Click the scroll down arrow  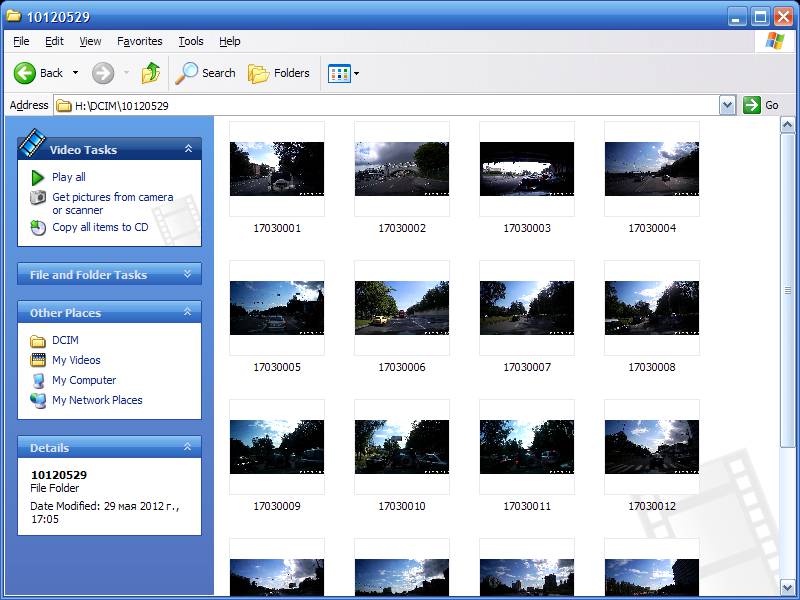click(x=787, y=587)
